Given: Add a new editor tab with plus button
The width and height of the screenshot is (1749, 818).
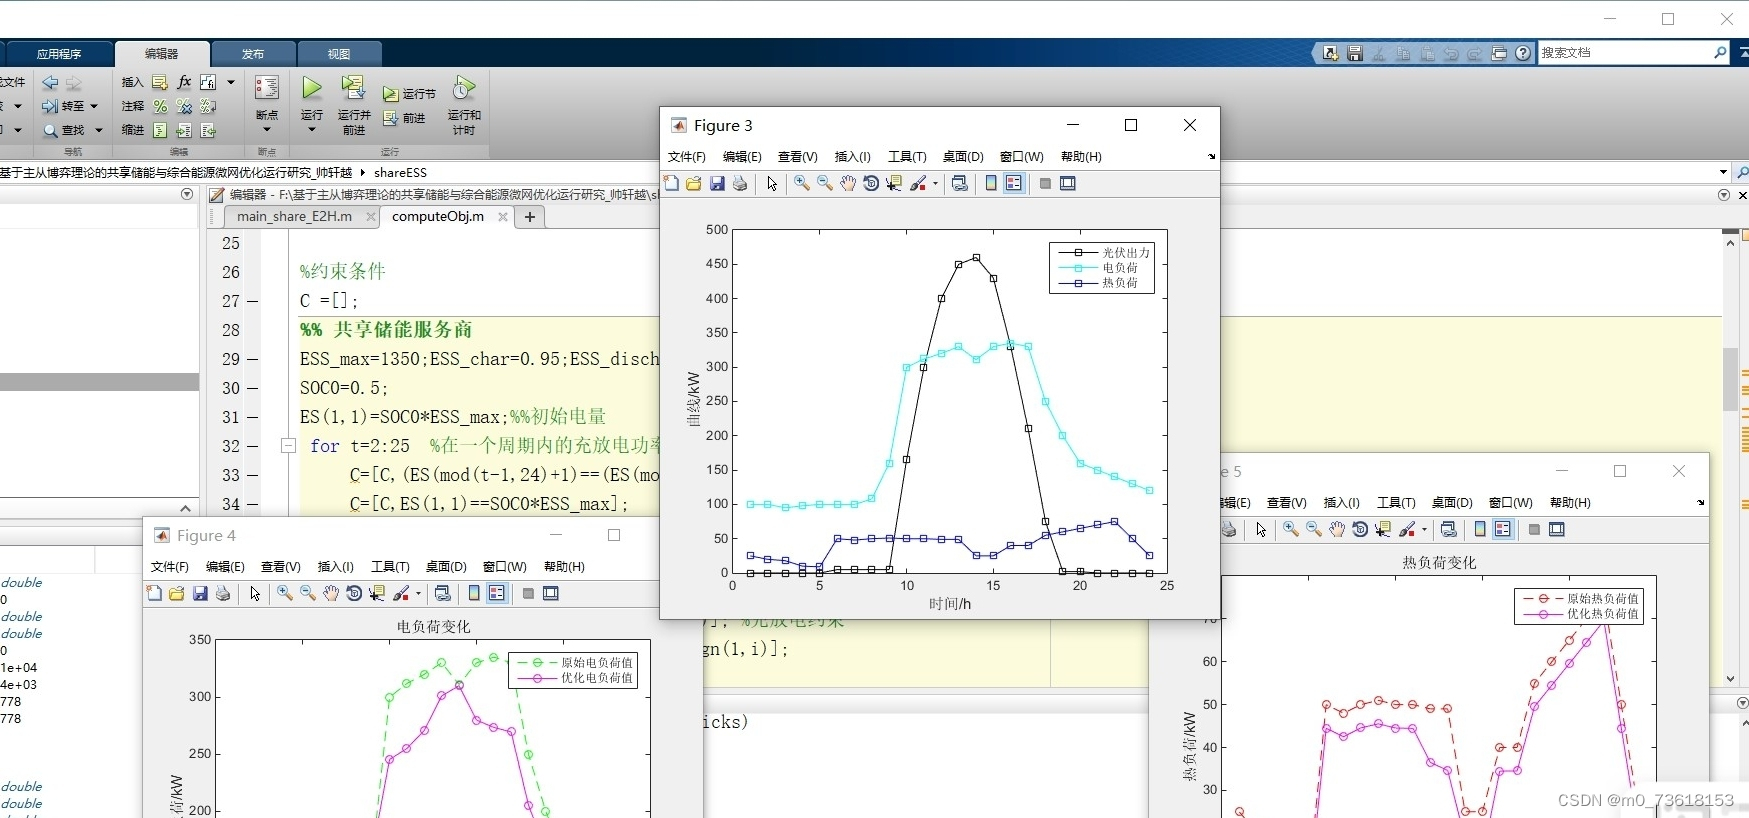Looking at the screenshot, I should tap(530, 216).
